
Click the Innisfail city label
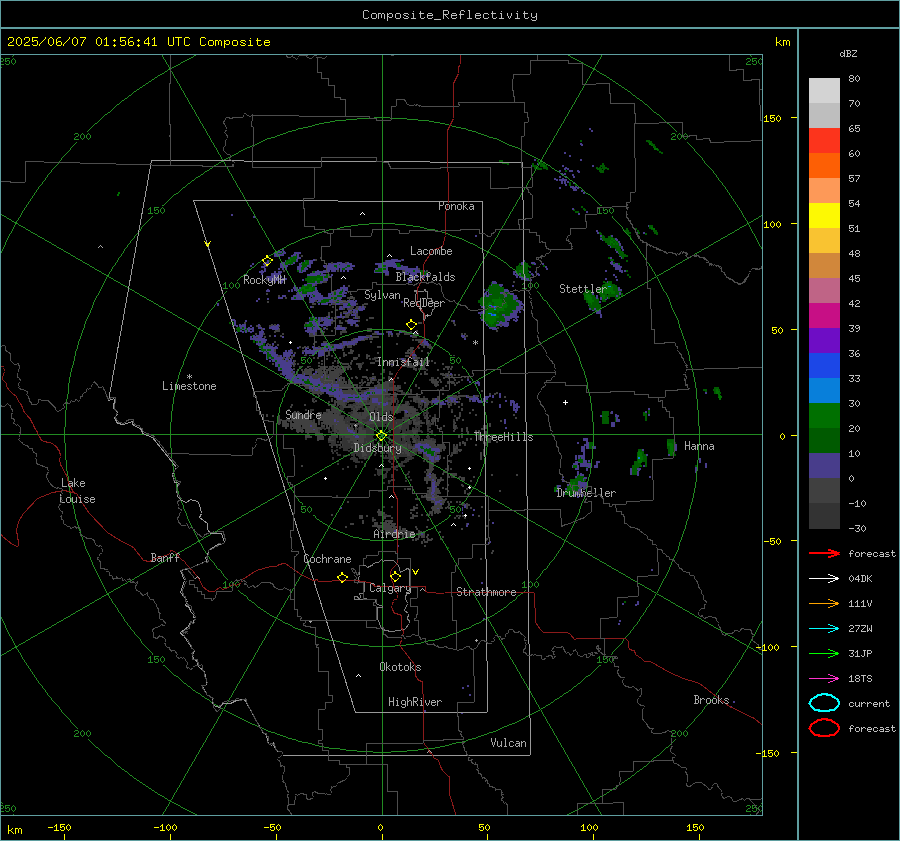(403, 362)
